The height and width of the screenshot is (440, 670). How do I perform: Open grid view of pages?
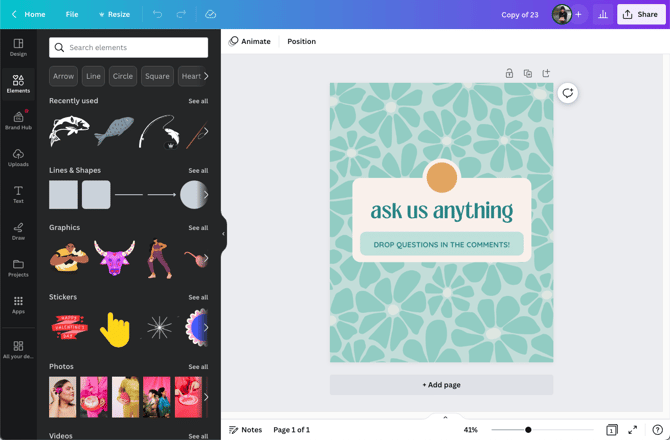[611, 429]
